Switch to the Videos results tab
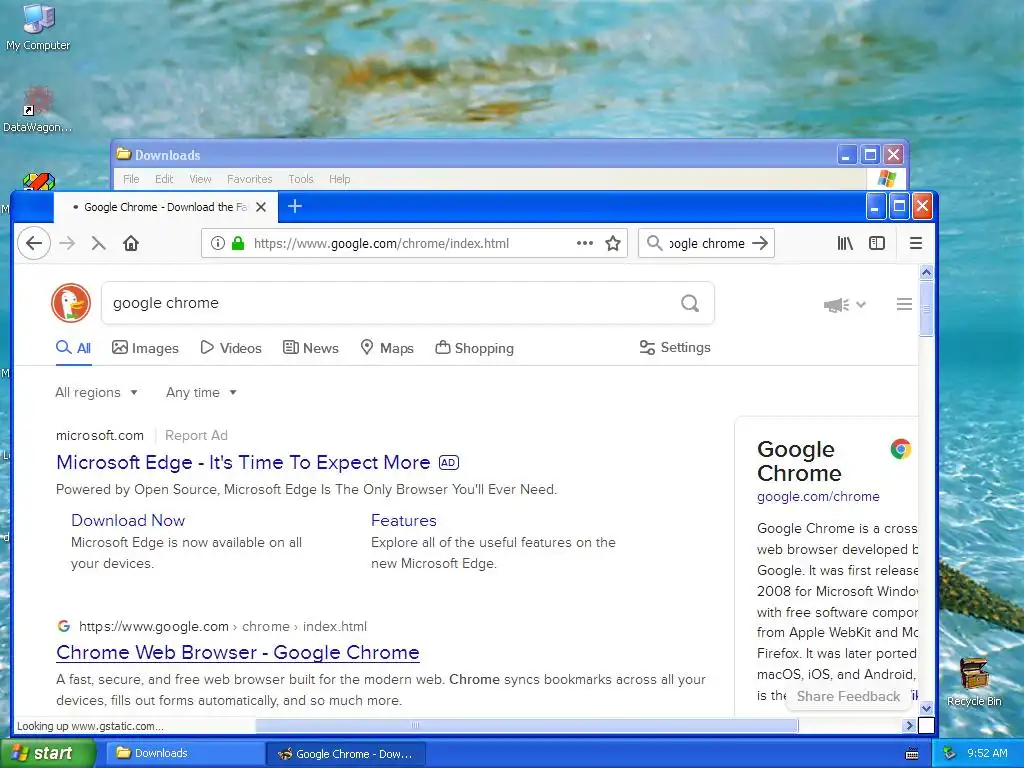Viewport: 1024px width, 768px height. click(231, 348)
